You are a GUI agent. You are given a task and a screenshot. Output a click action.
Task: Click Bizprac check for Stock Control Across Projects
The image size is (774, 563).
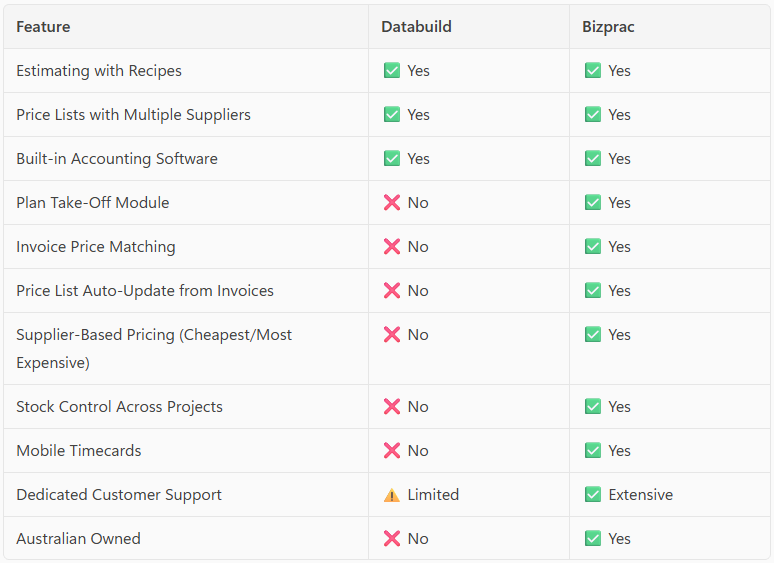(x=593, y=407)
